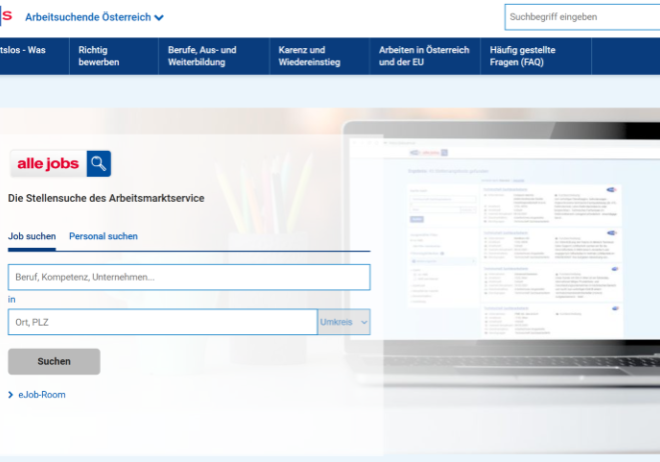Click the AMS logo in header
The height and width of the screenshot is (462, 660).
click(x=6, y=16)
